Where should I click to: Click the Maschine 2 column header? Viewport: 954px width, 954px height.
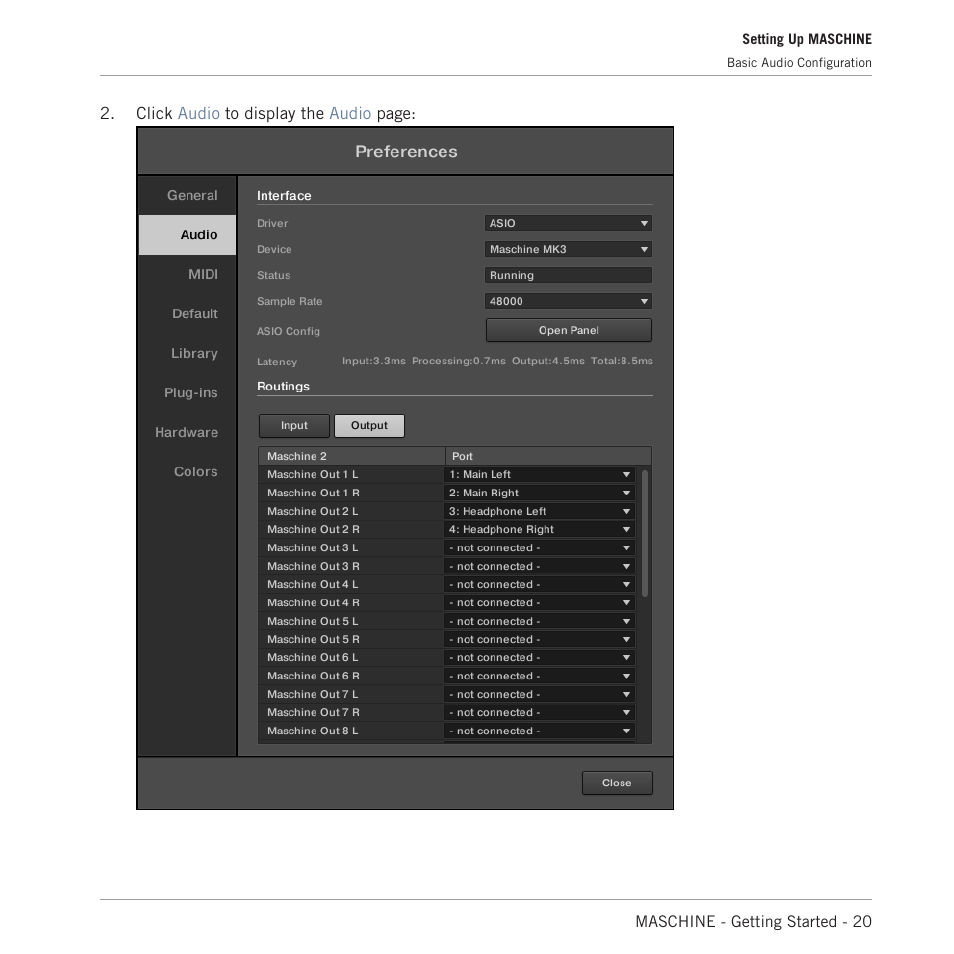pos(352,456)
